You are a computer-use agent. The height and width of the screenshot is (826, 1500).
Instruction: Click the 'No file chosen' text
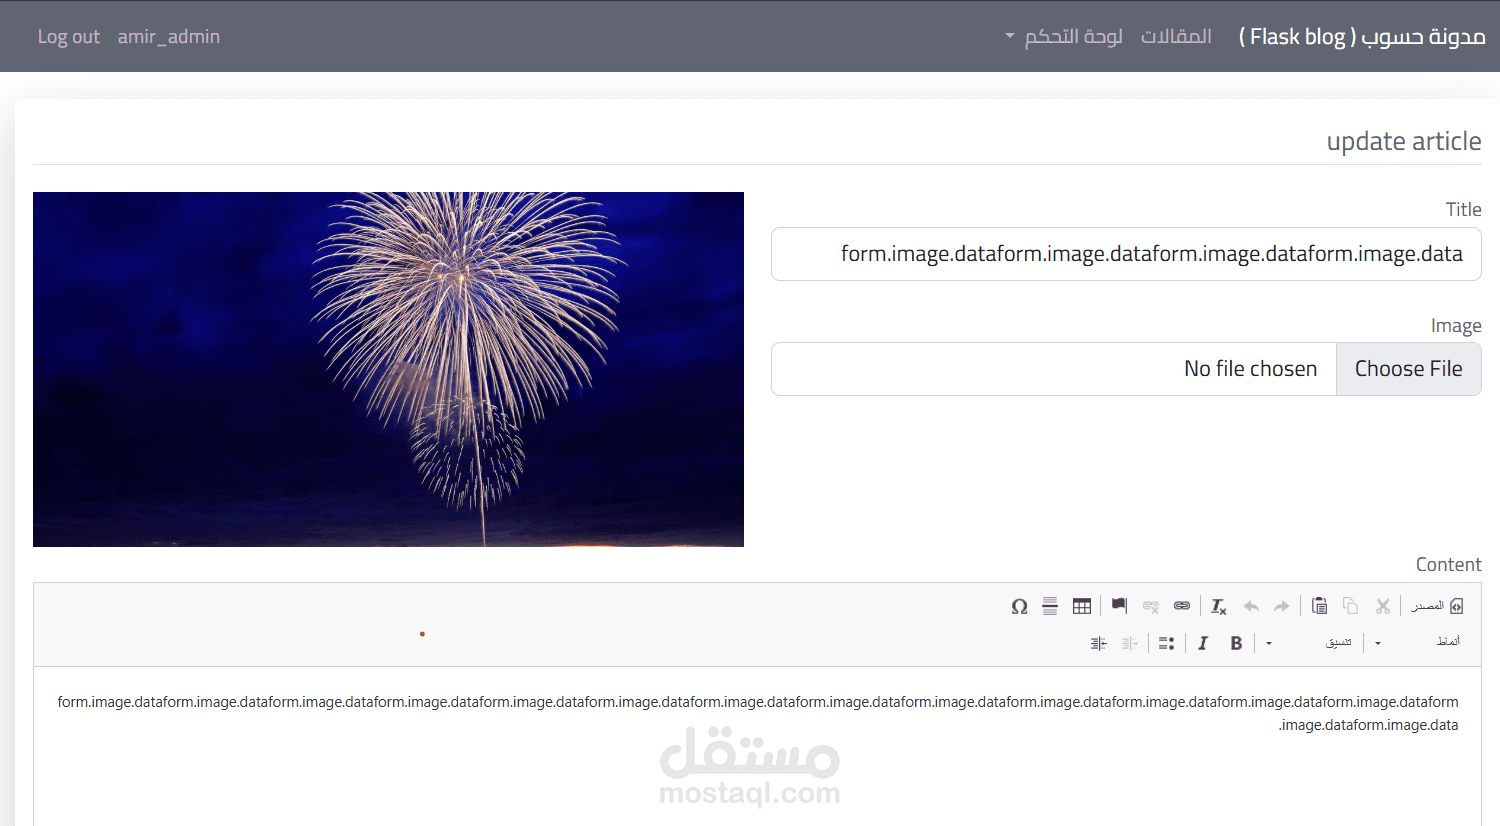tap(1250, 369)
